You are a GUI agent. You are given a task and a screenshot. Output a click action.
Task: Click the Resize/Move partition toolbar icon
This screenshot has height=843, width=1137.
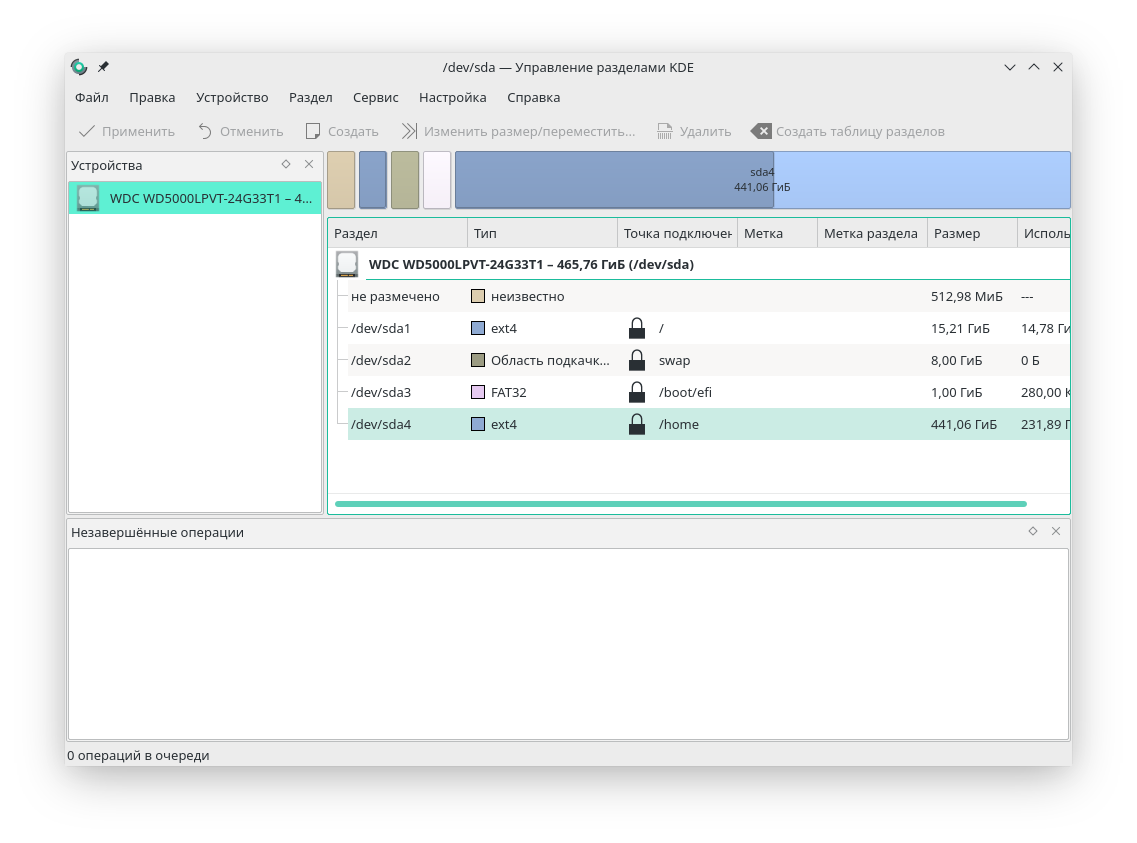pyautogui.click(x=409, y=131)
